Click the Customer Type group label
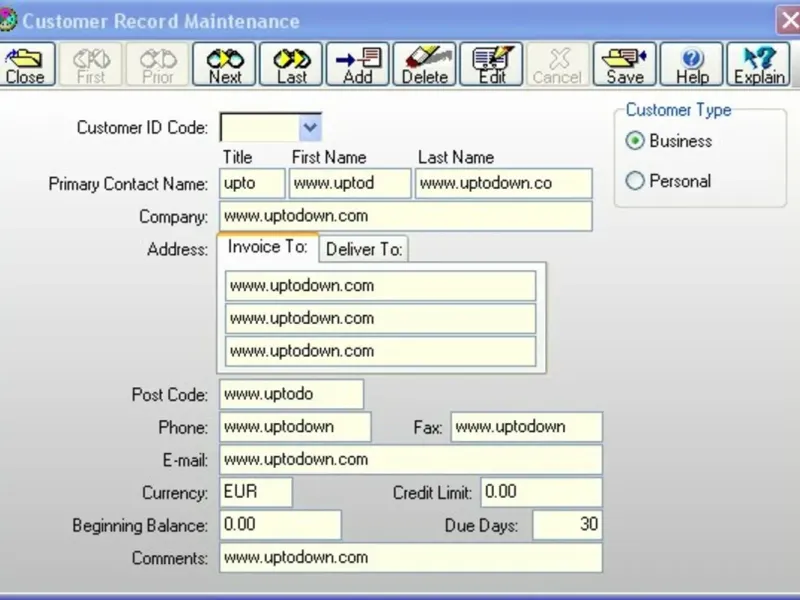 point(678,110)
